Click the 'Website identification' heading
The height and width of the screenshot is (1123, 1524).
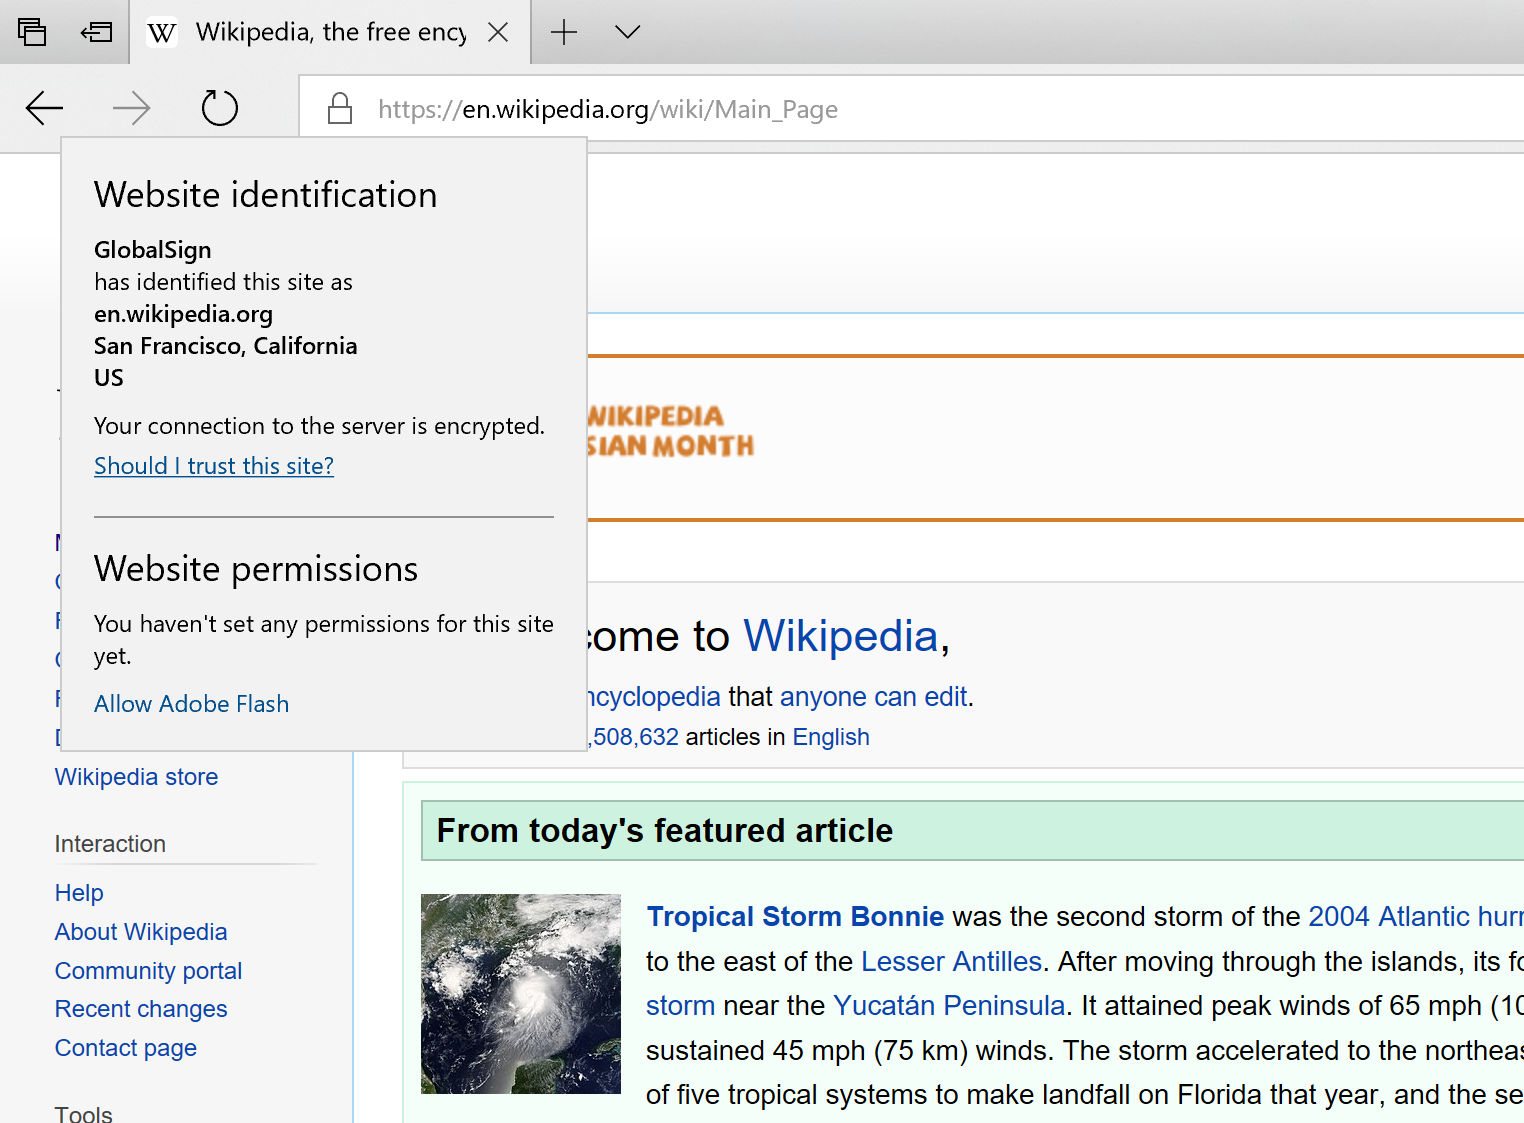coord(265,195)
